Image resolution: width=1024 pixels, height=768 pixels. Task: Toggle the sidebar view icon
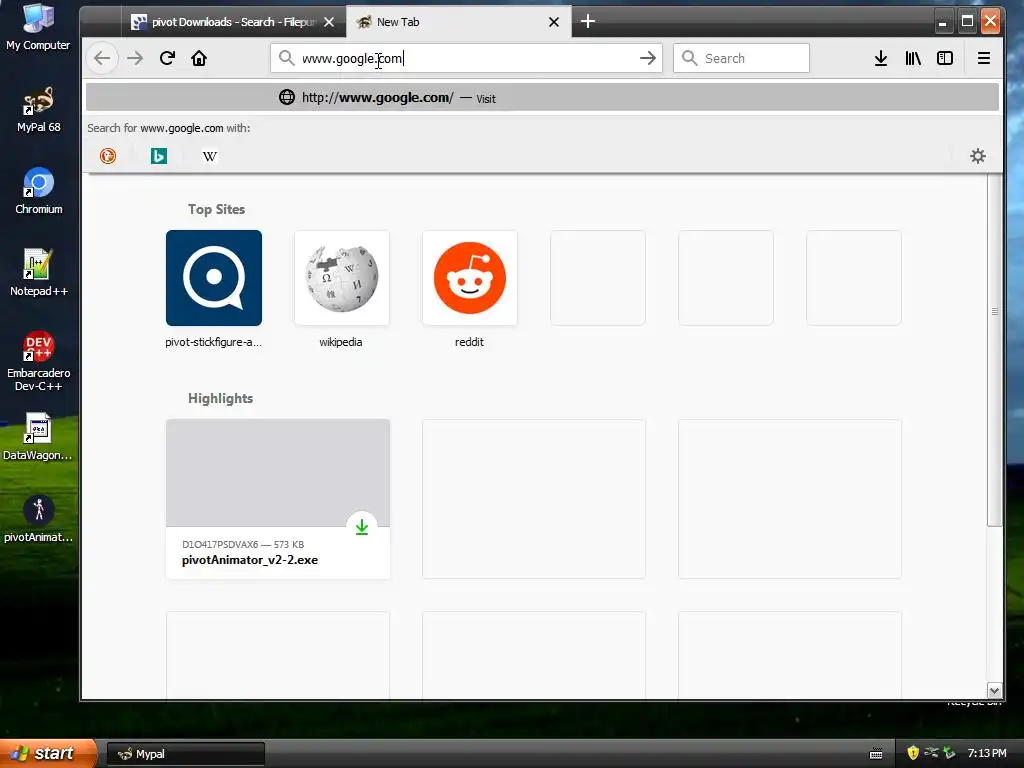click(x=945, y=58)
